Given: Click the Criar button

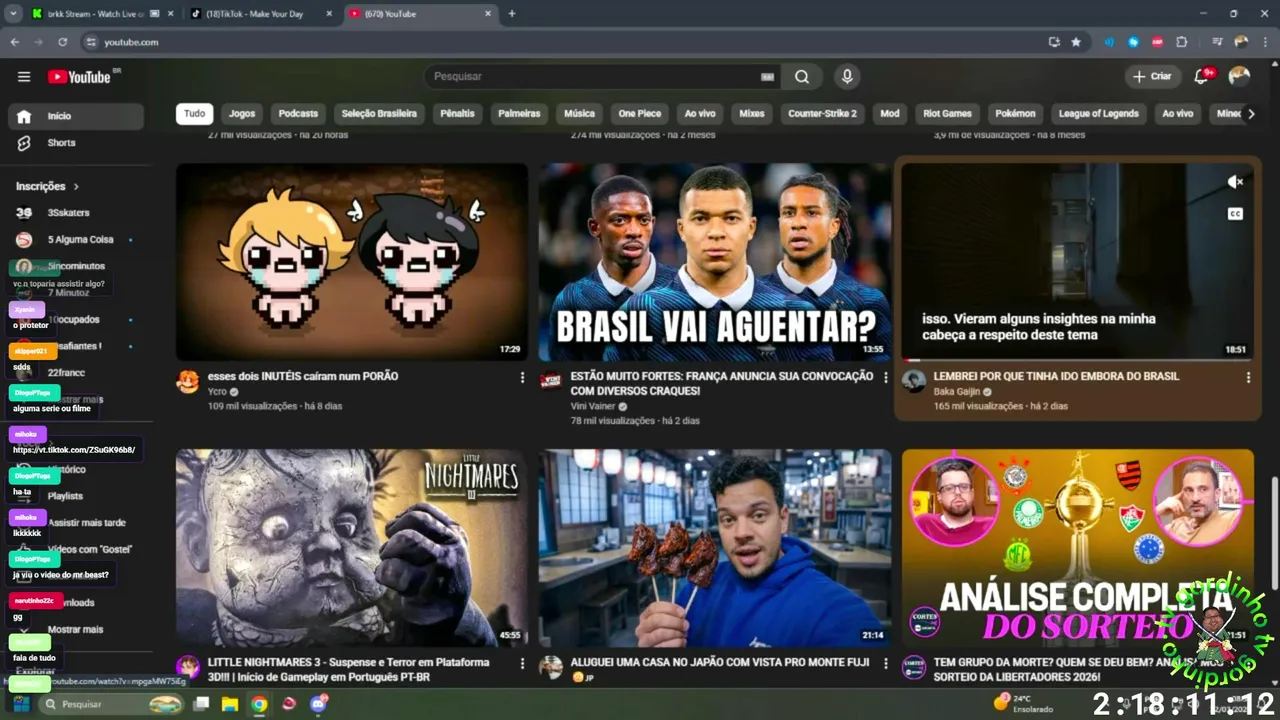Looking at the screenshot, I should (1152, 77).
